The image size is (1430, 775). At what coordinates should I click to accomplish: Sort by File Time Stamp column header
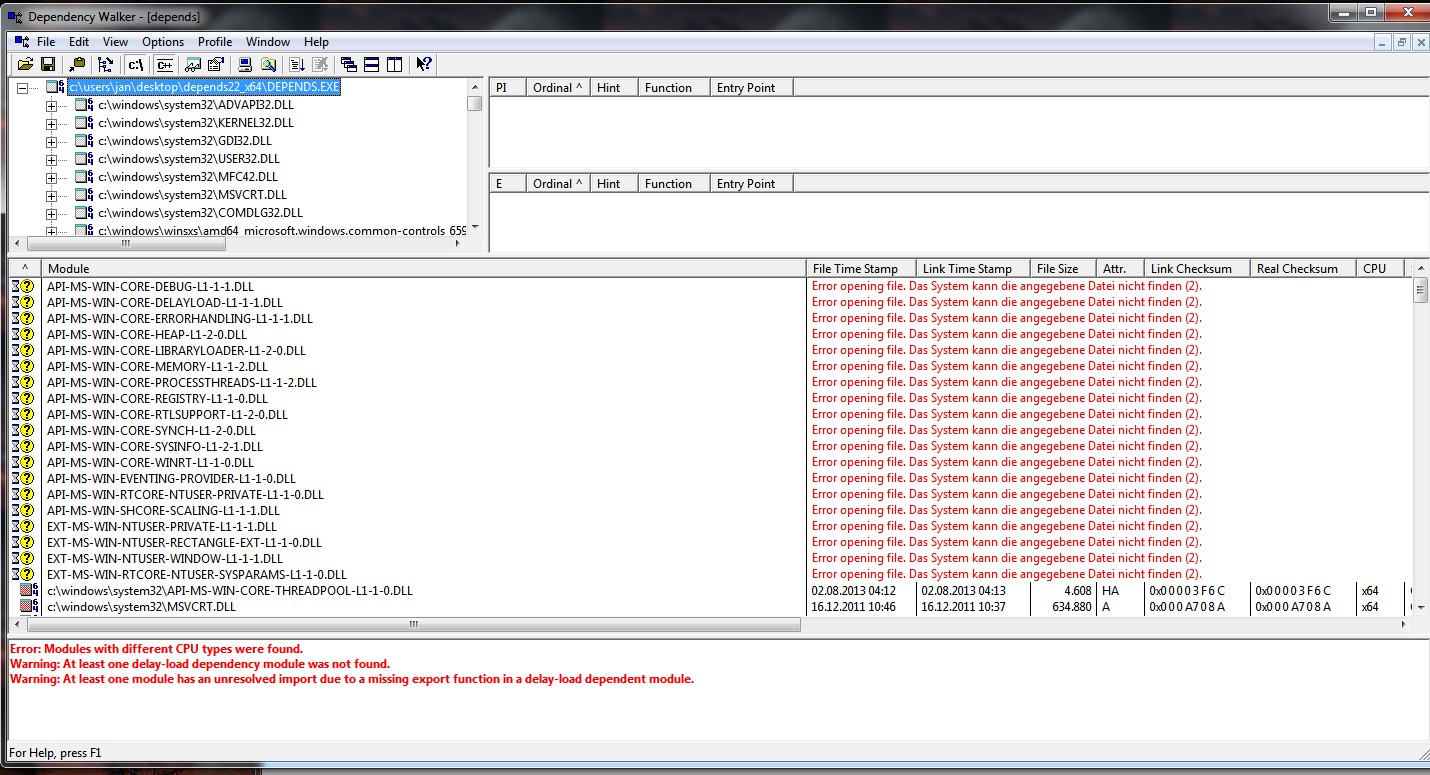(x=861, y=268)
